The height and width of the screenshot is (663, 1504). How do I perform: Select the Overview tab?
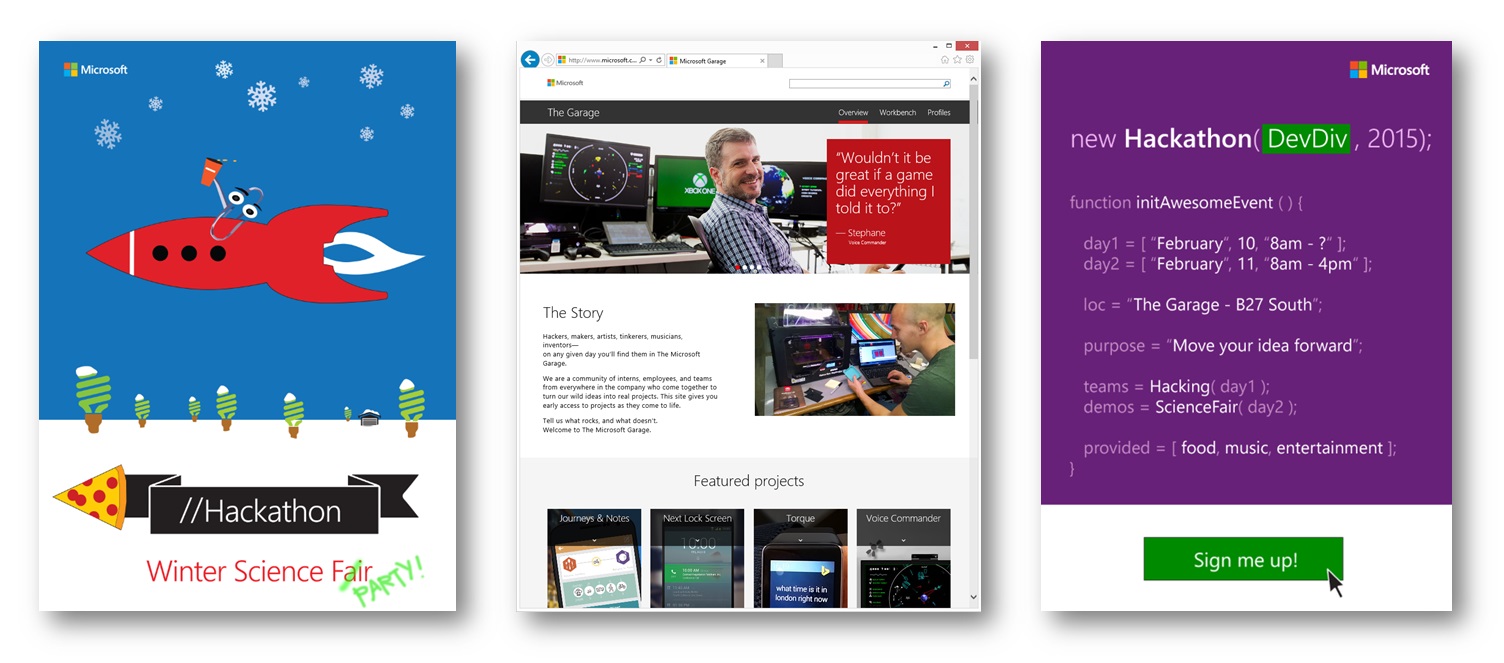pos(853,113)
